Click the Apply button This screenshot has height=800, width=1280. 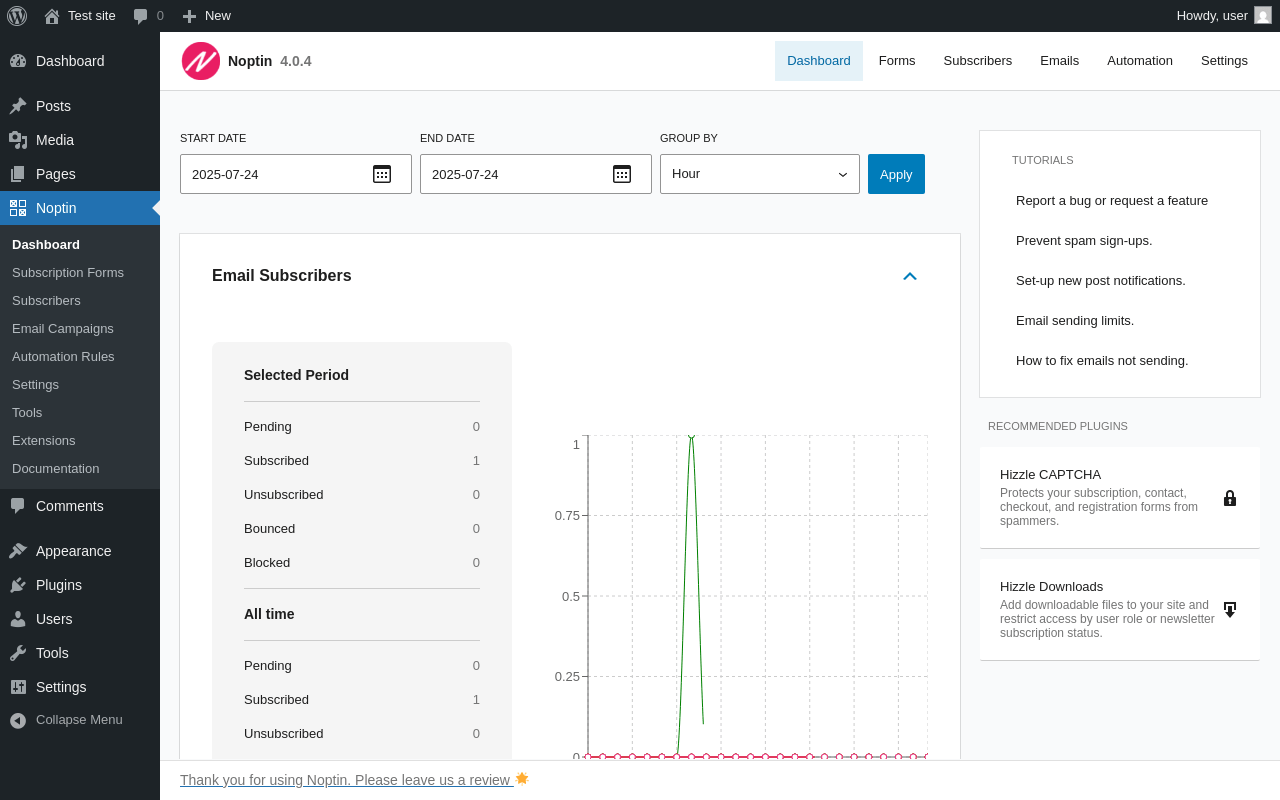click(896, 174)
